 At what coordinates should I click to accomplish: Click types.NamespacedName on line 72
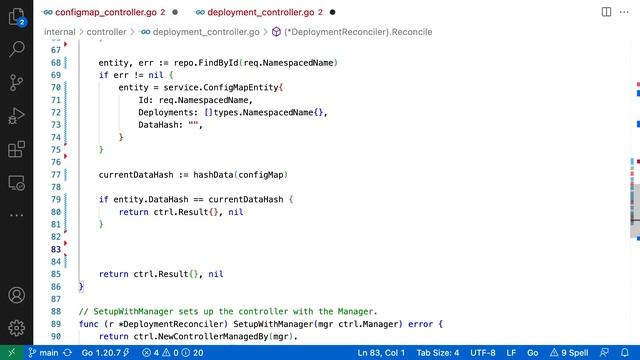(x=263, y=112)
